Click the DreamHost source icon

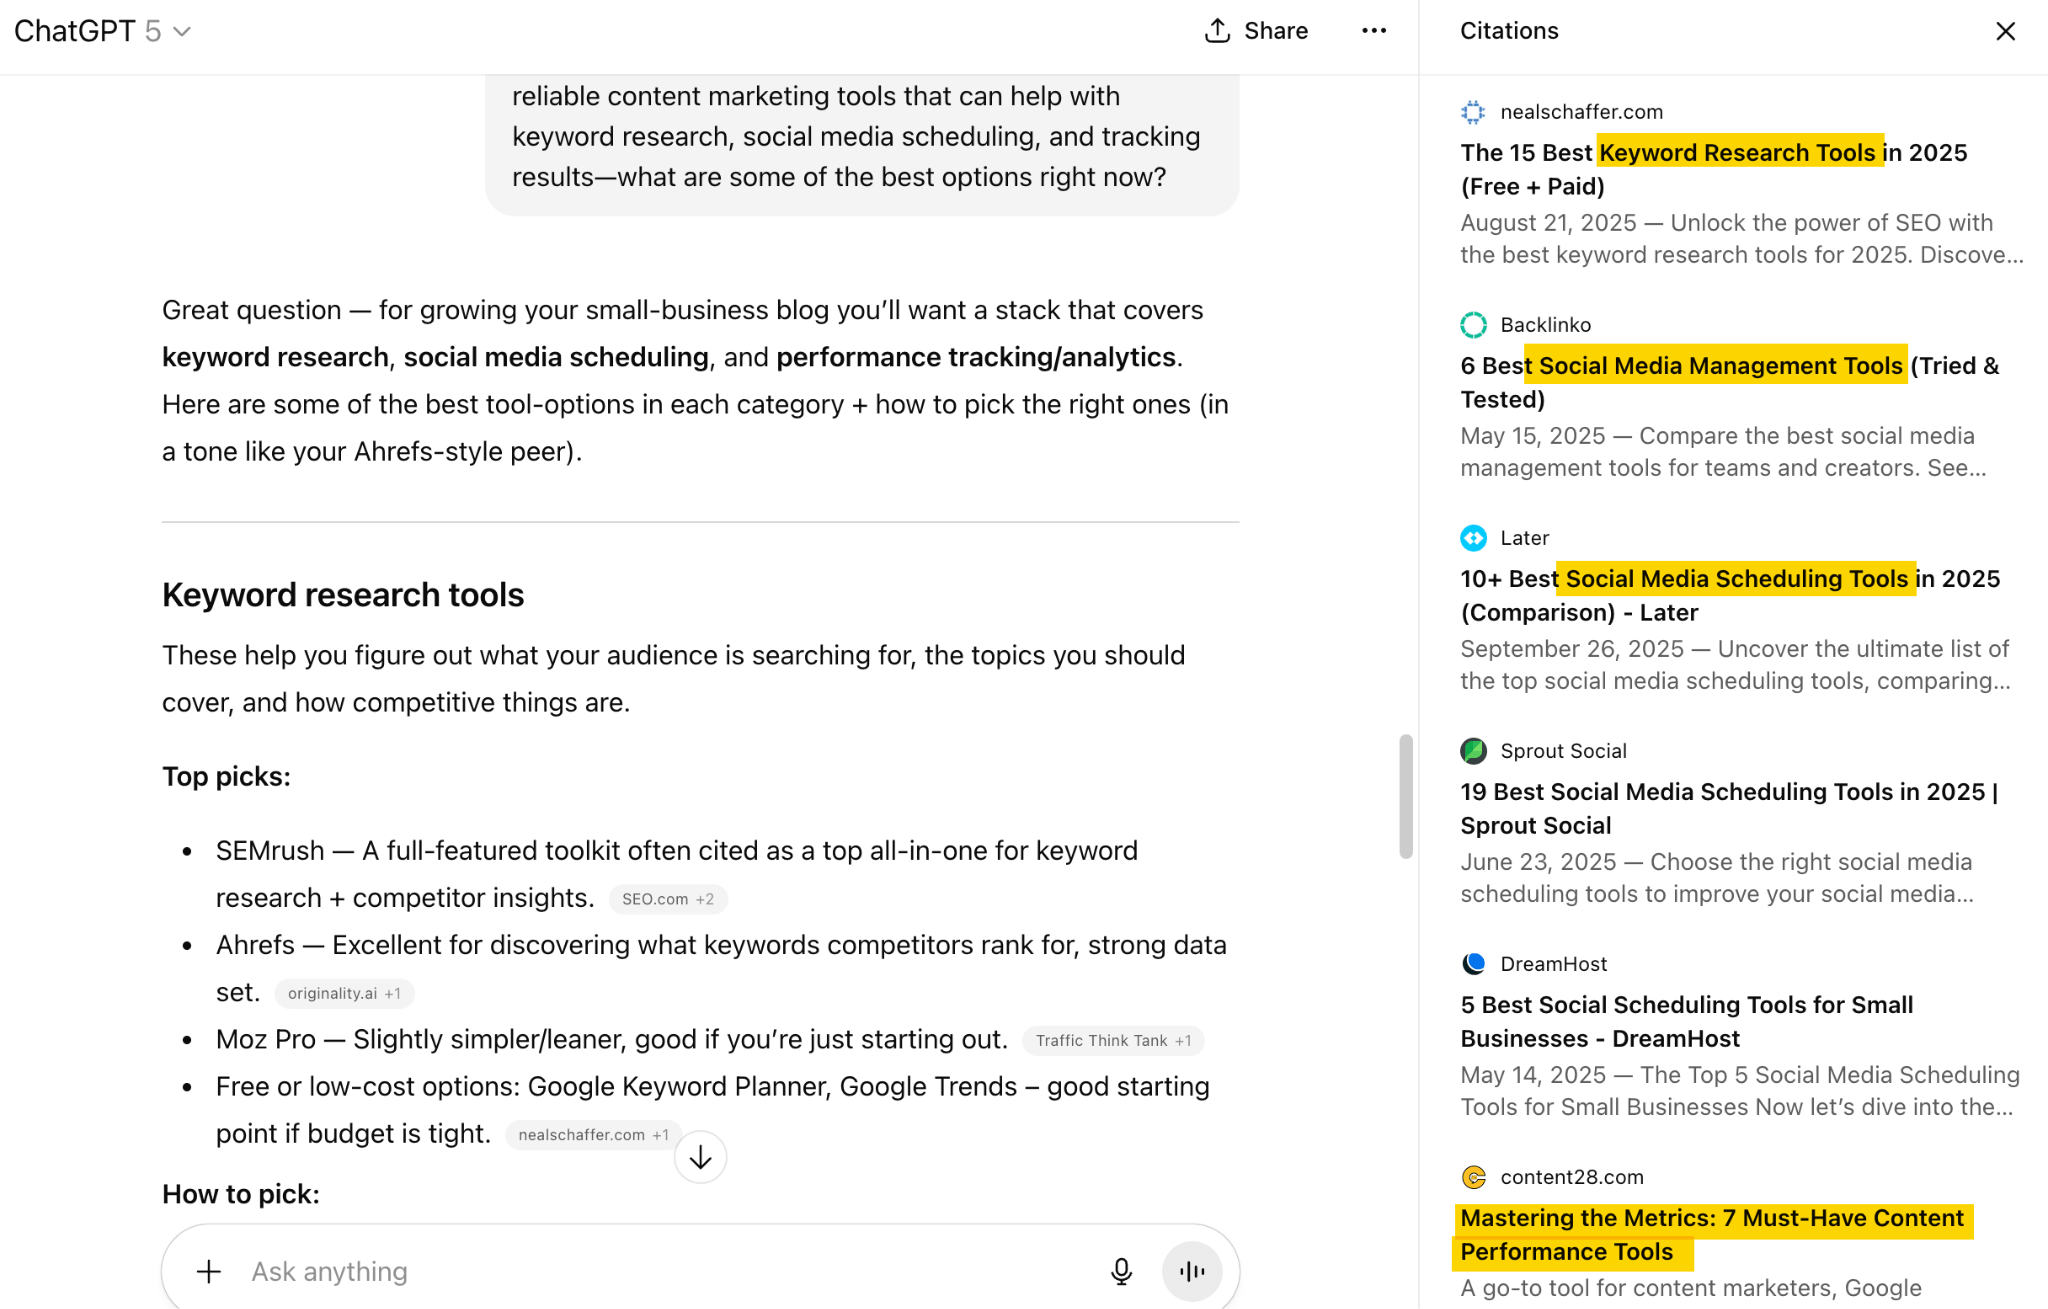(1472, 963)
